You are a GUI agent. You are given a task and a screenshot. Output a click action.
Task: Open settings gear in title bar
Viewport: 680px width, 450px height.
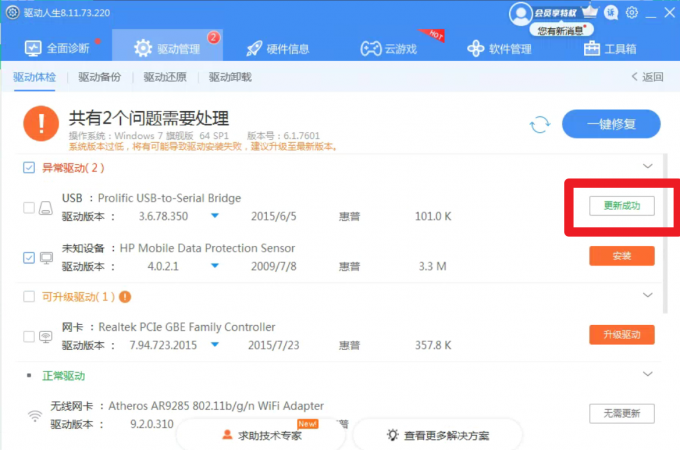(632, 13)
